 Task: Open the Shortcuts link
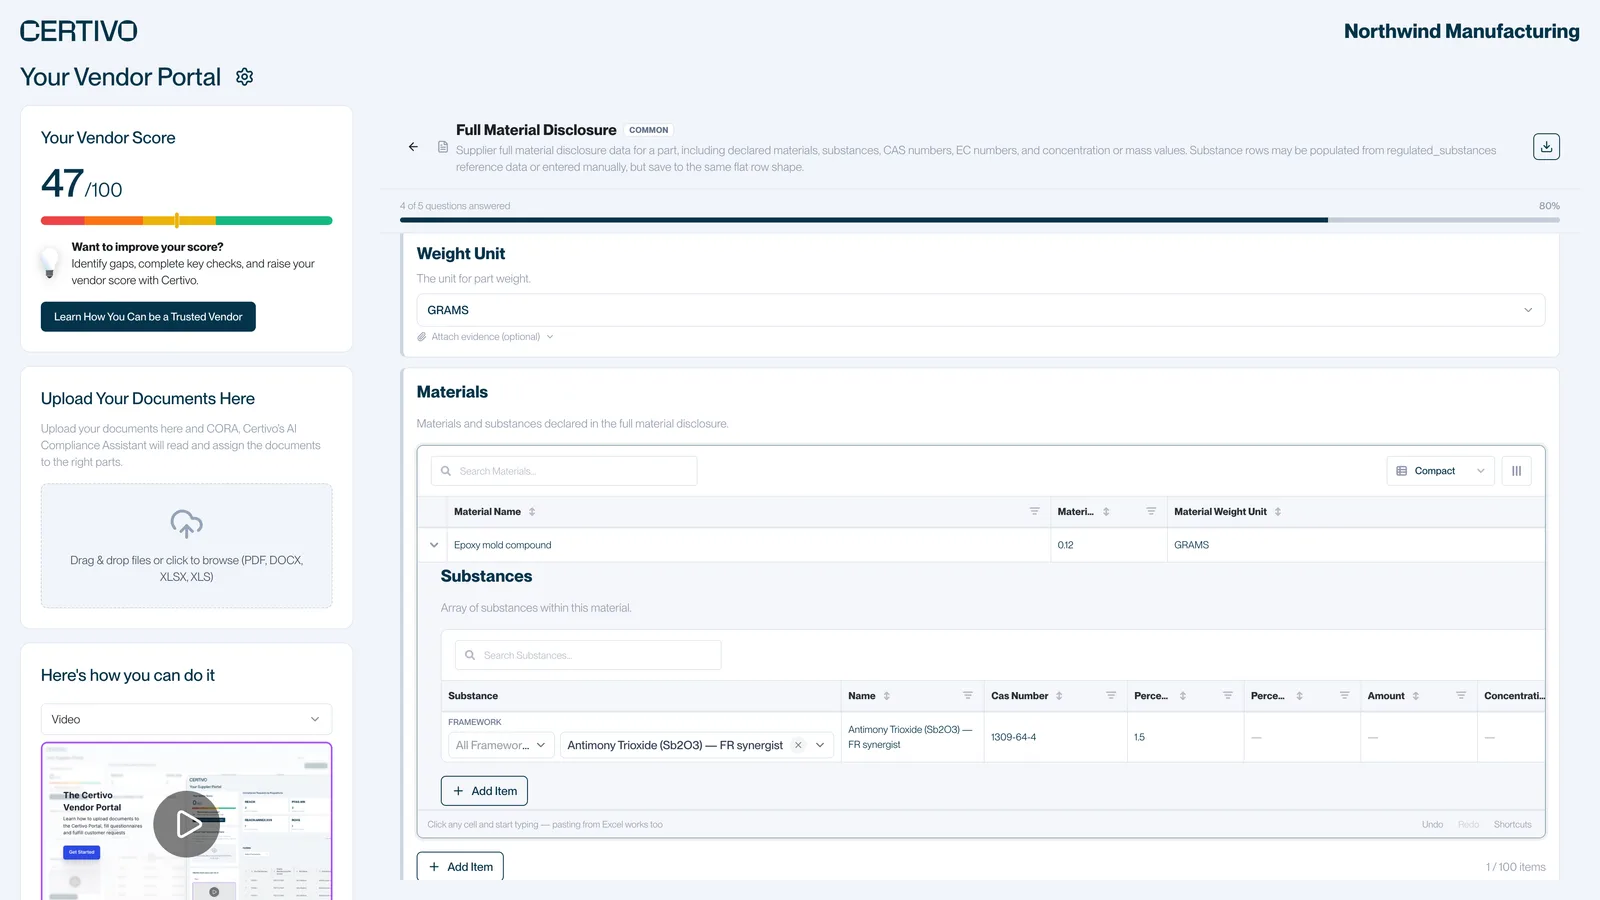(1512, 825)
